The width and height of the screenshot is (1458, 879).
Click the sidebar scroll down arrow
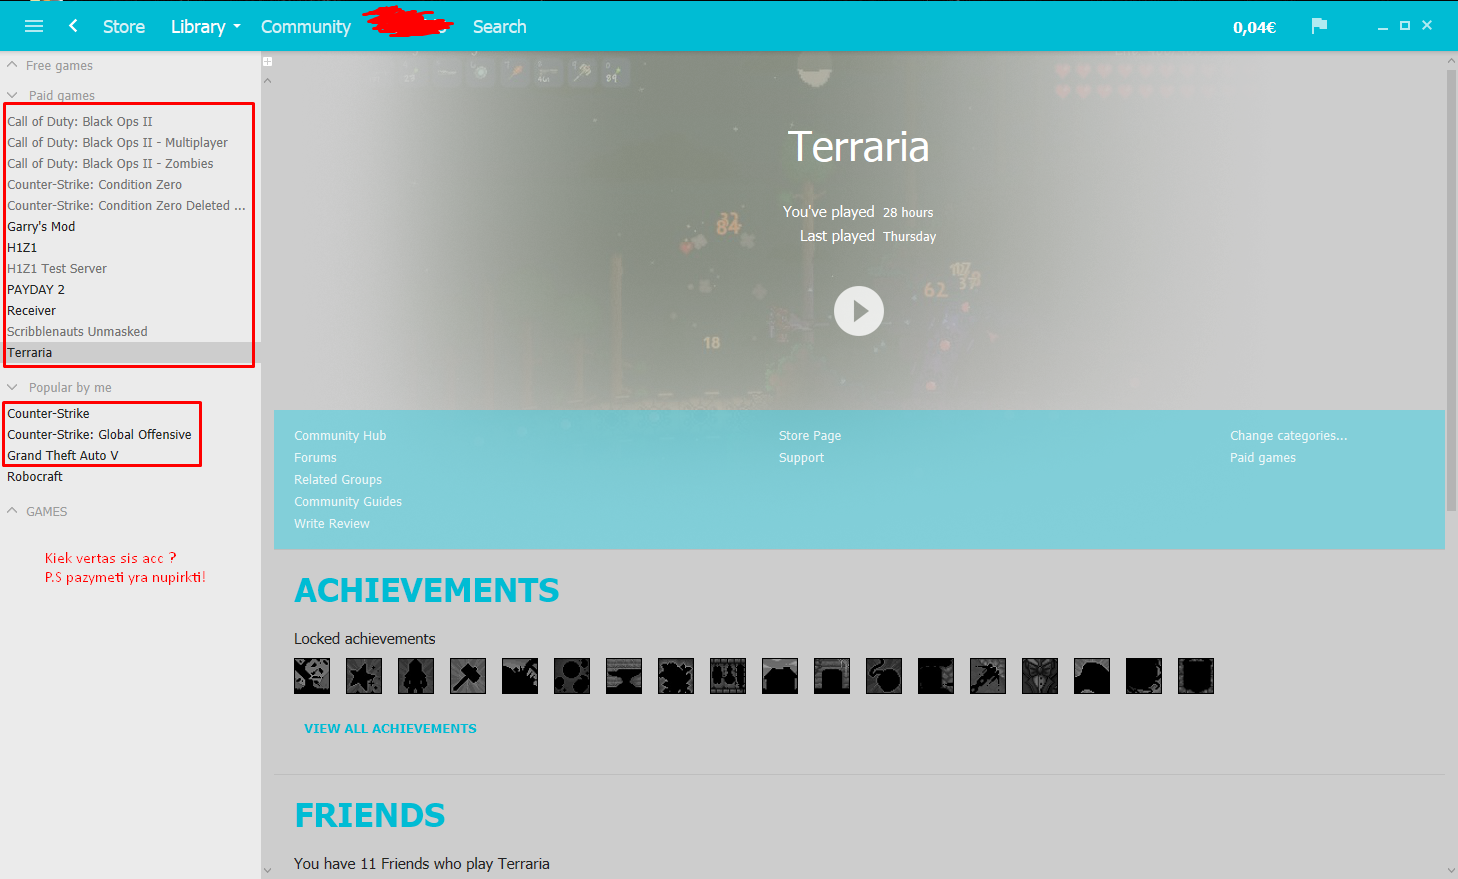[267, 871]
